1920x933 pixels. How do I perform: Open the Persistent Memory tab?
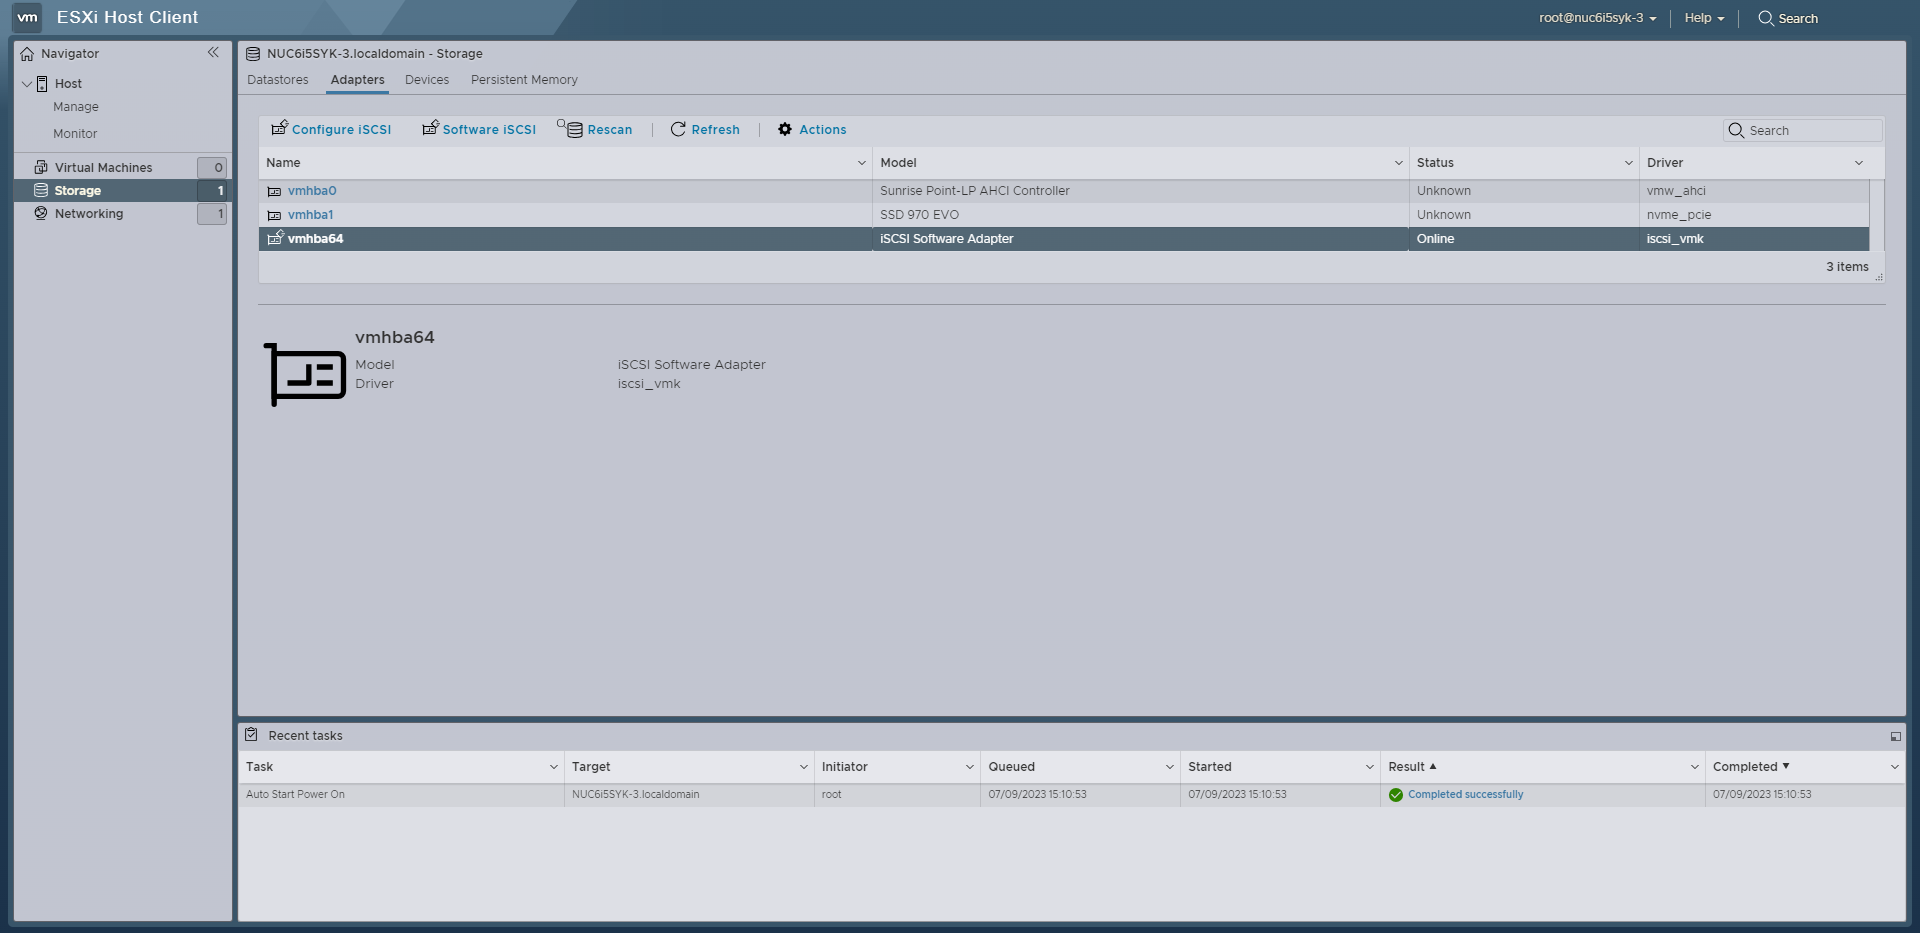coord(524,80)
